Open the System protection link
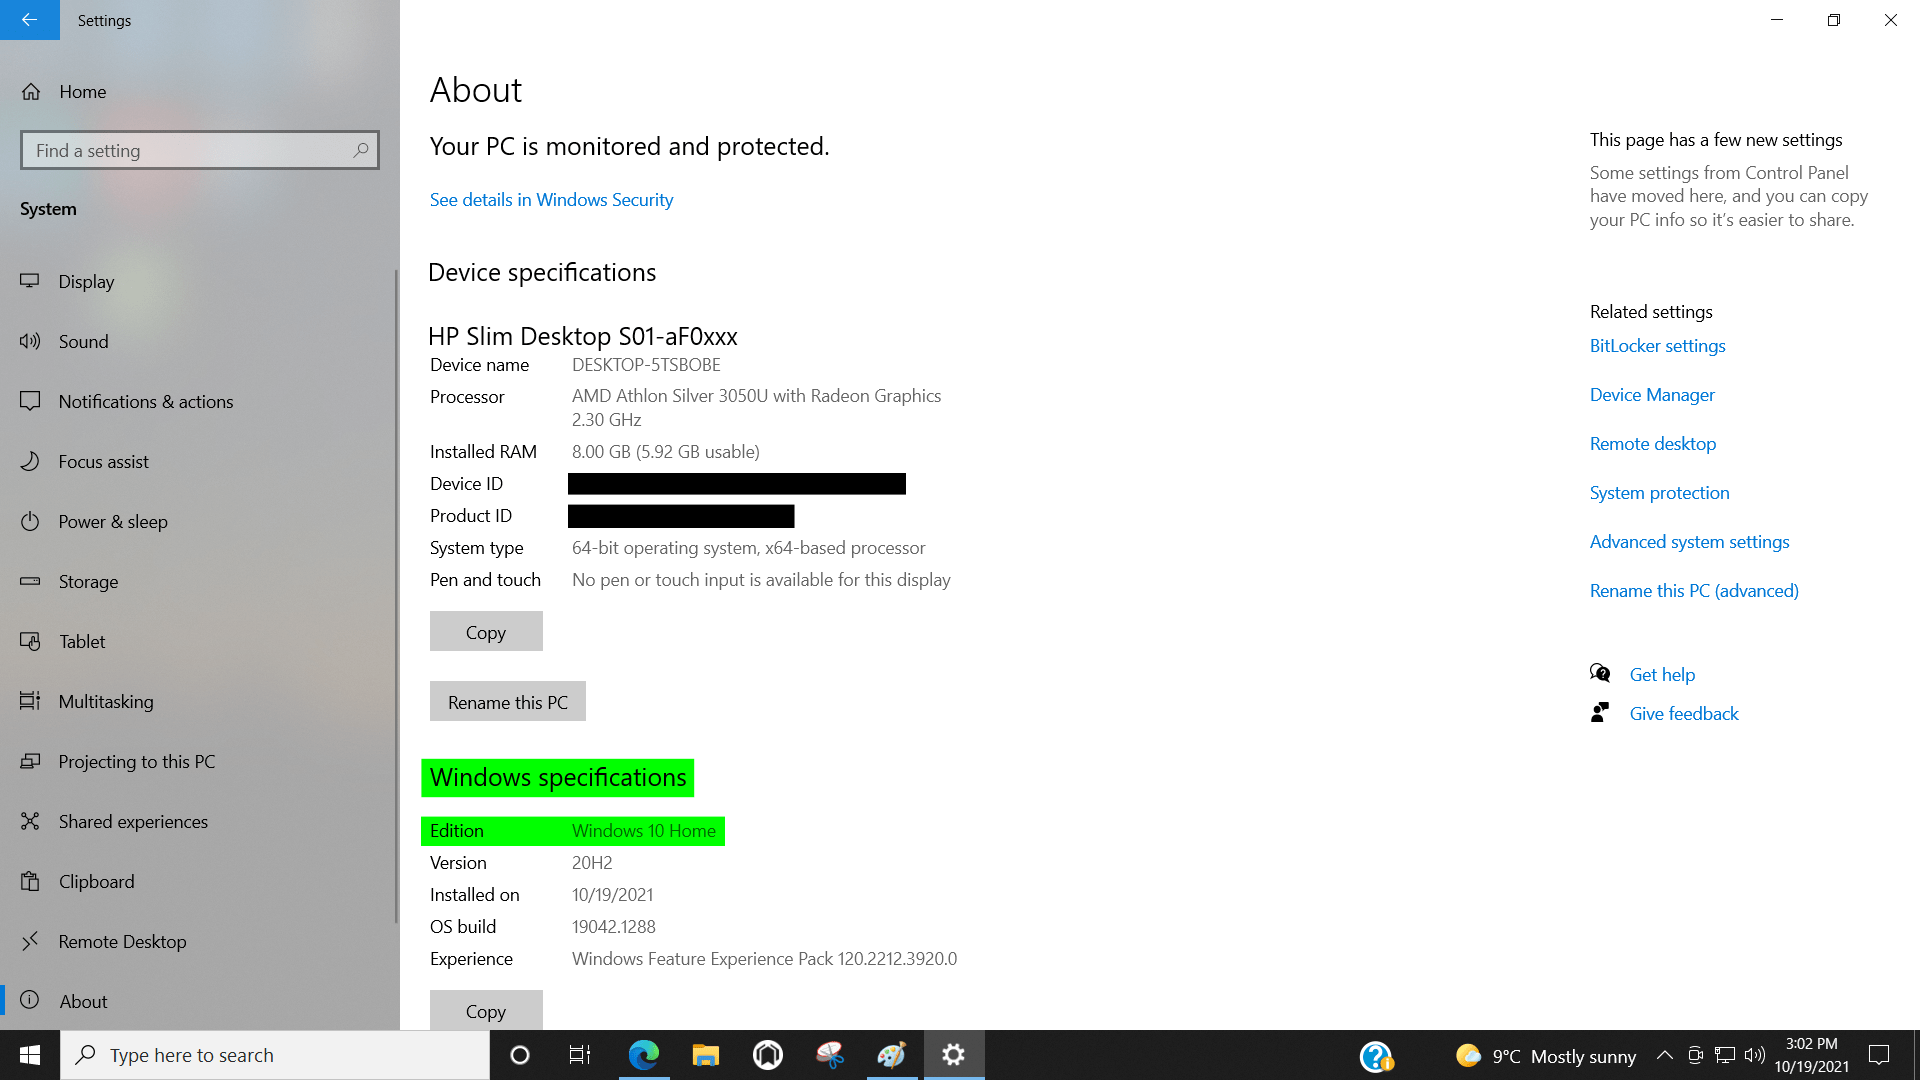Screen dimensions: 1920x1080 pyautogui.click(x=1659, y=493)
